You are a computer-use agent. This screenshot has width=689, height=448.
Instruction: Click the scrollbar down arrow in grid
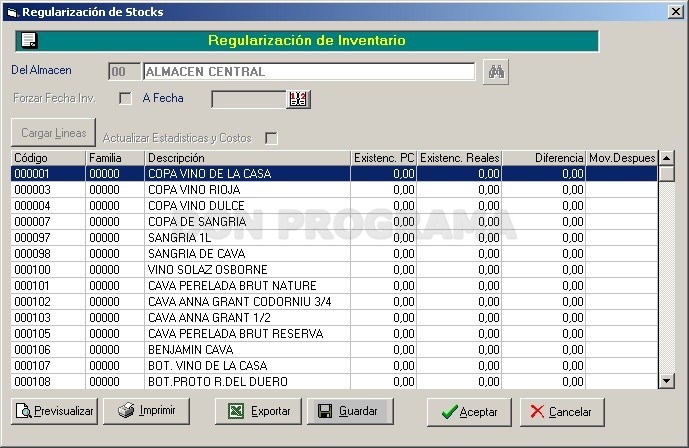click(x=667, y=381)
